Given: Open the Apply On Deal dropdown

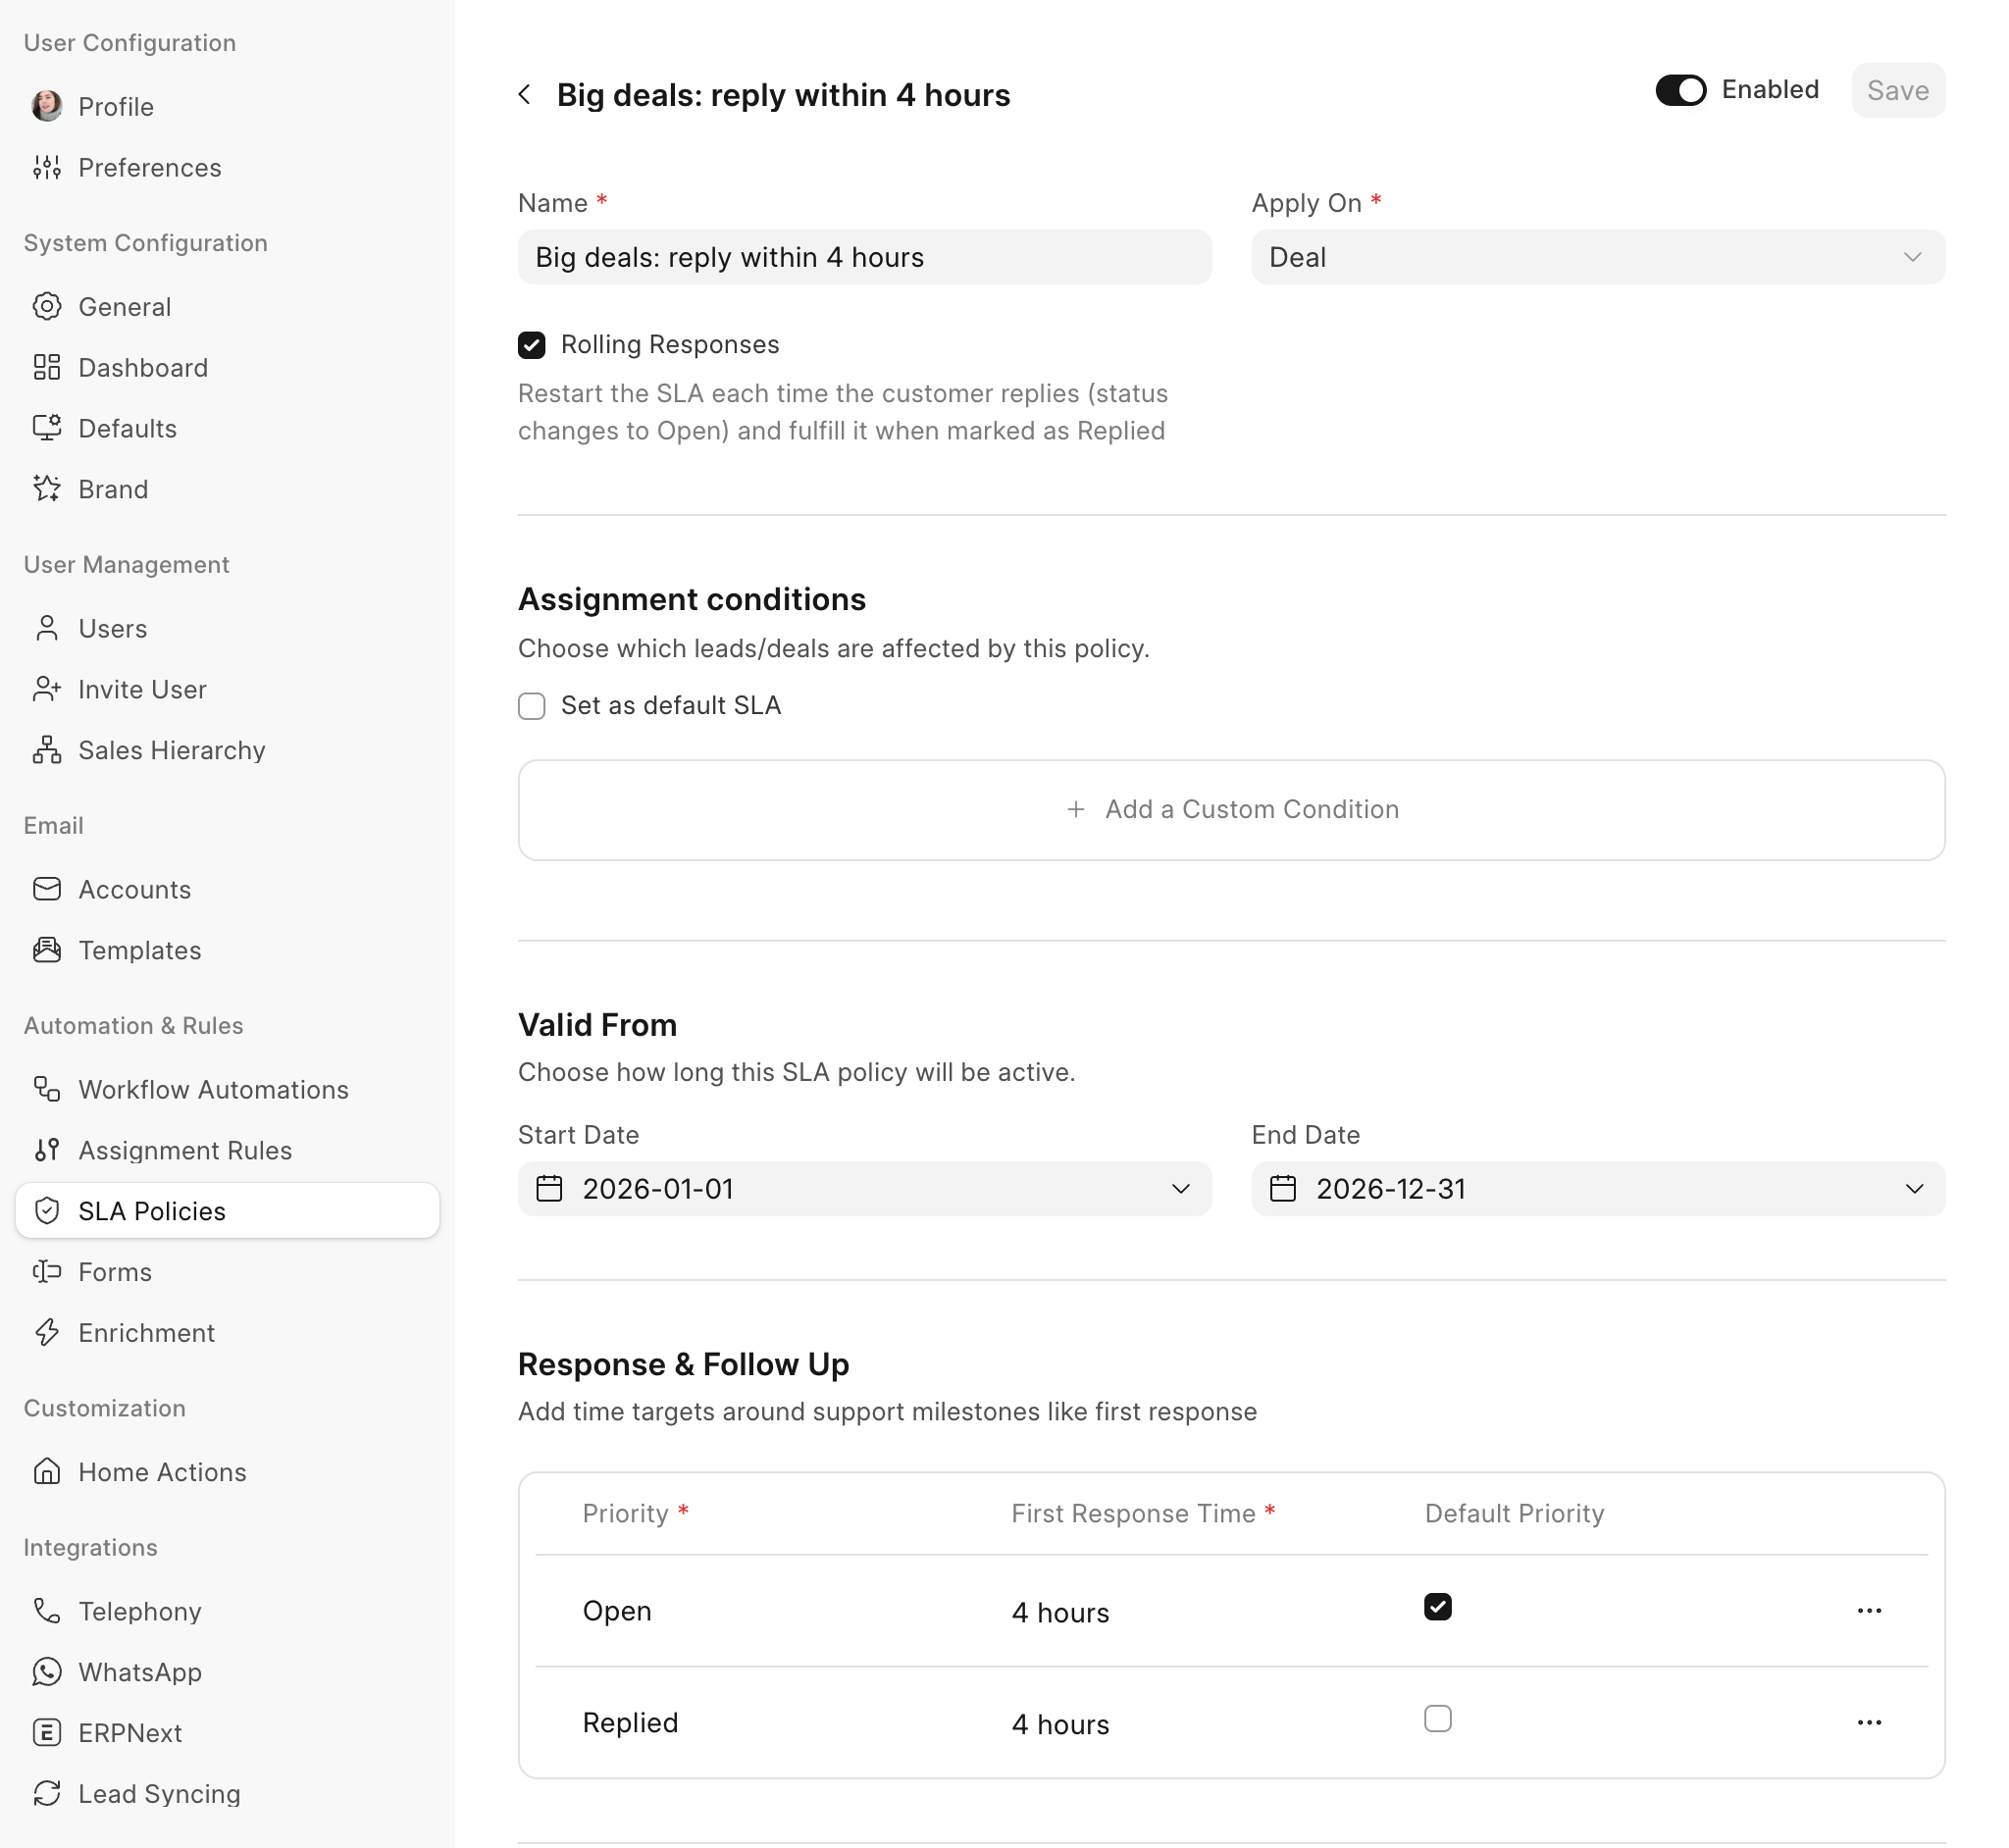Looking at the screenshot, I should 1598,257.
